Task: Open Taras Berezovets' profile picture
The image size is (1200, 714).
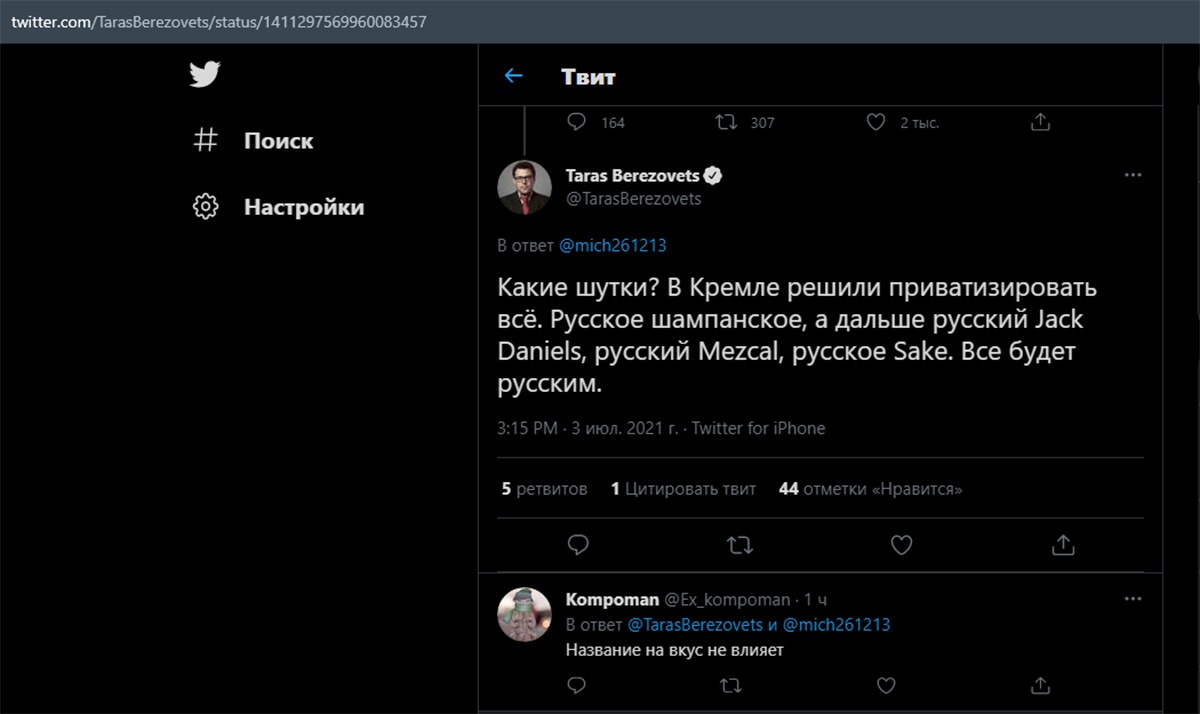Action: 525,187
